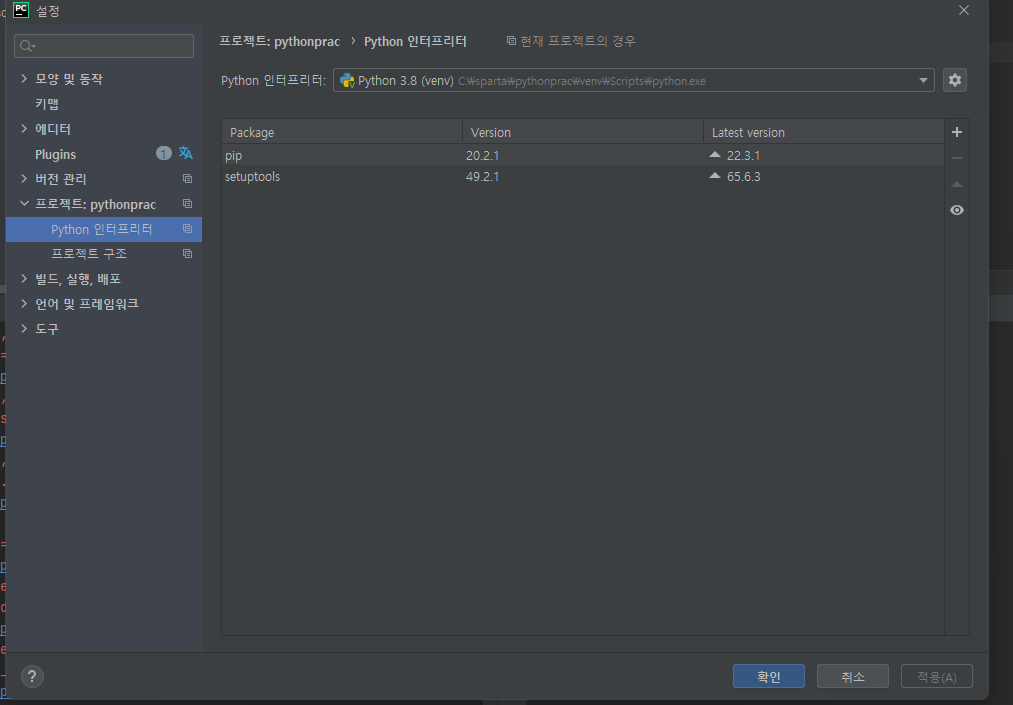Click the 확인 button
The height and width of the screenshot is (705, 1013).
768,677
